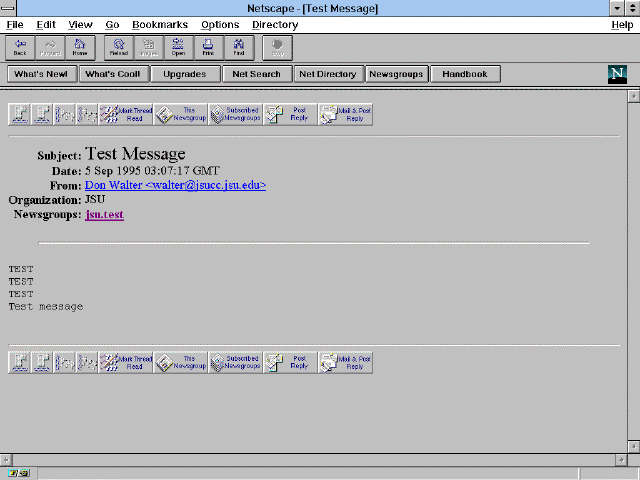The height and width of the screenshot is (480, 640).
Task: Open a location with the Open icon
Action: point(179,48)
